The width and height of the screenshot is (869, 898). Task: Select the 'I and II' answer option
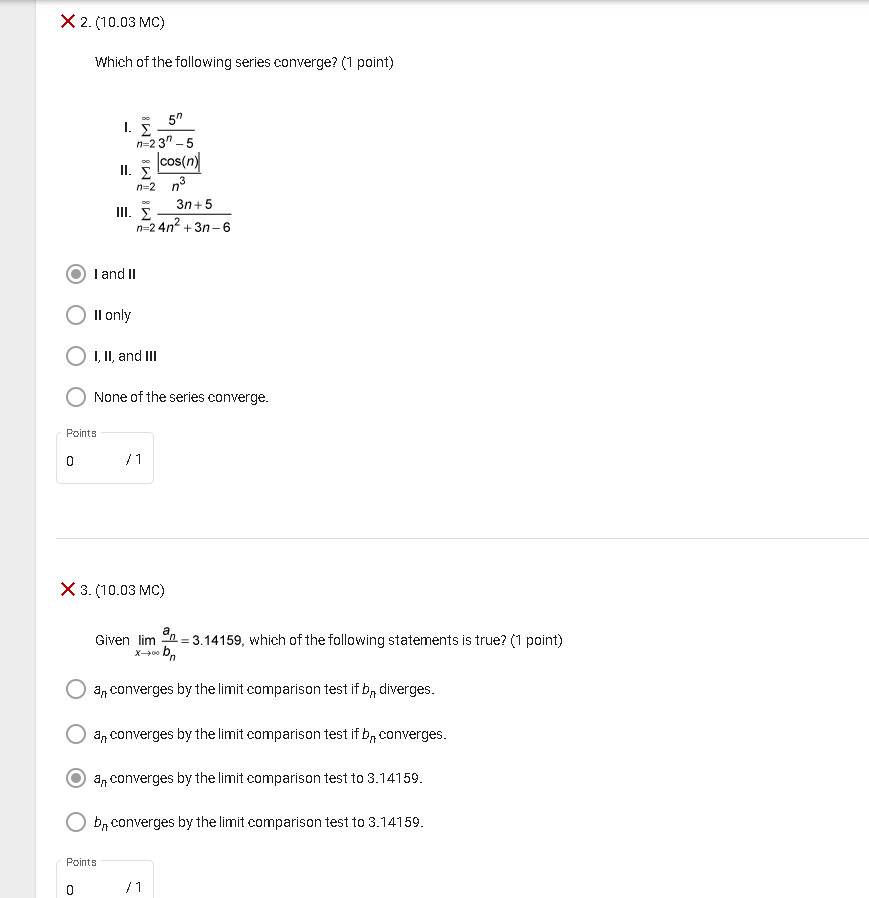pos(75,274)
